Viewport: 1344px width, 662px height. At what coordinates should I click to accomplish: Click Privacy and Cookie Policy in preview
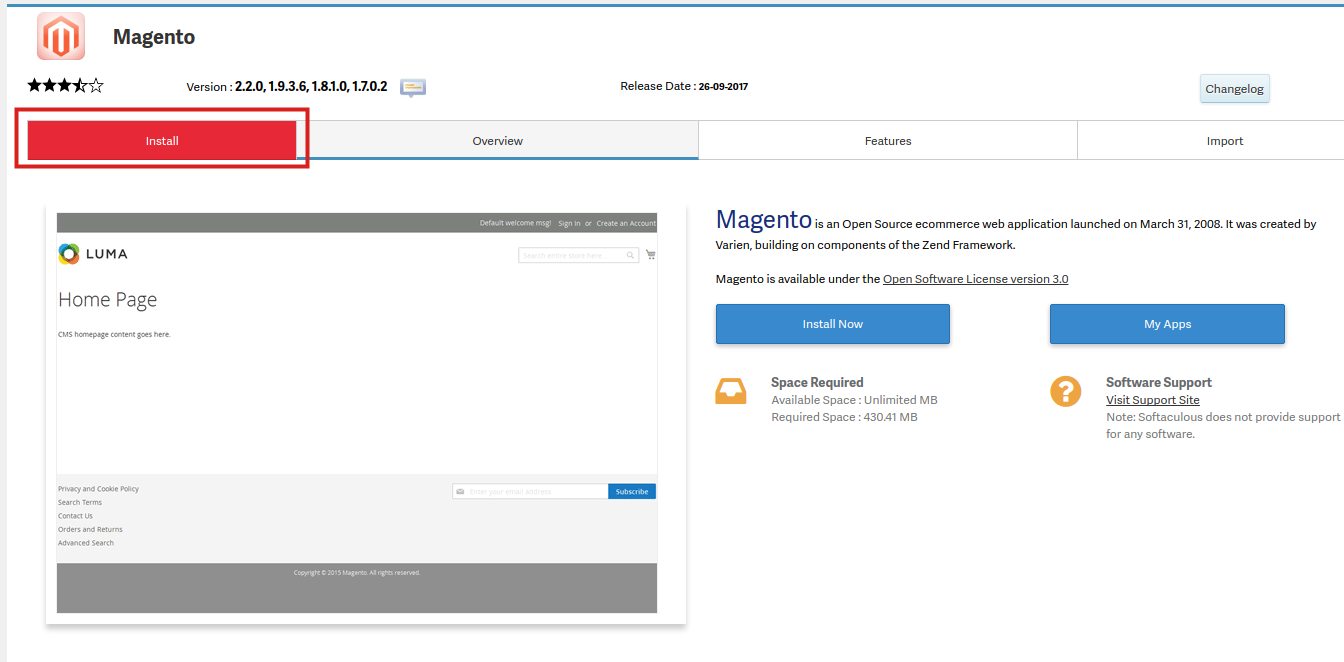[x=98, y=489]
